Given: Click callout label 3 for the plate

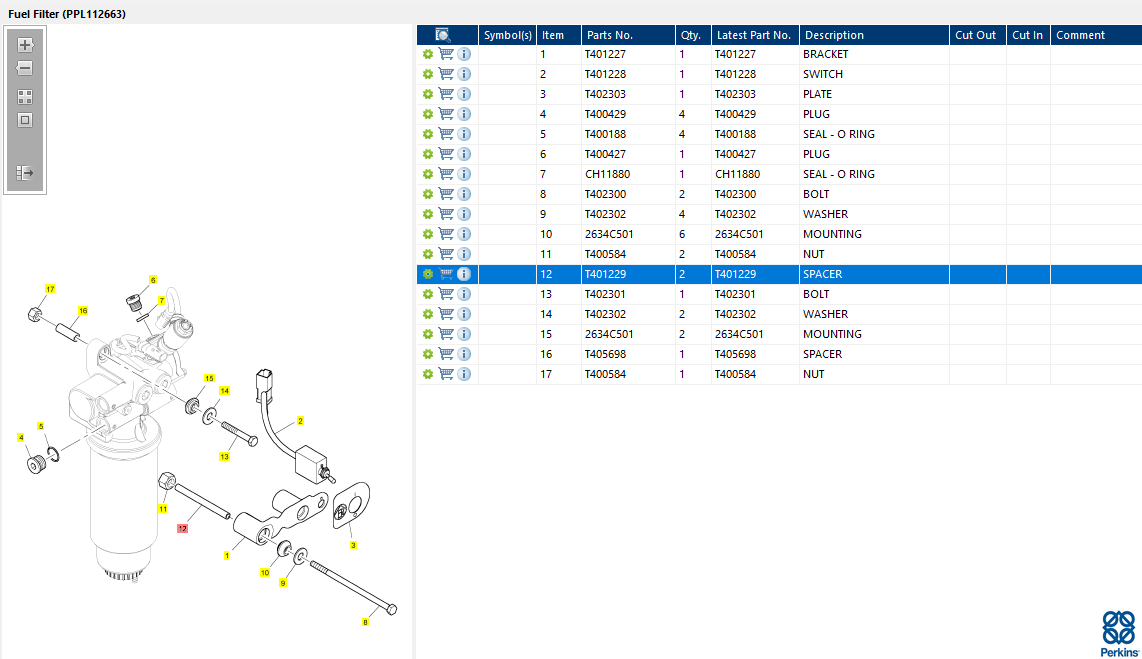Looking at the screenshot, I should 353,545.
